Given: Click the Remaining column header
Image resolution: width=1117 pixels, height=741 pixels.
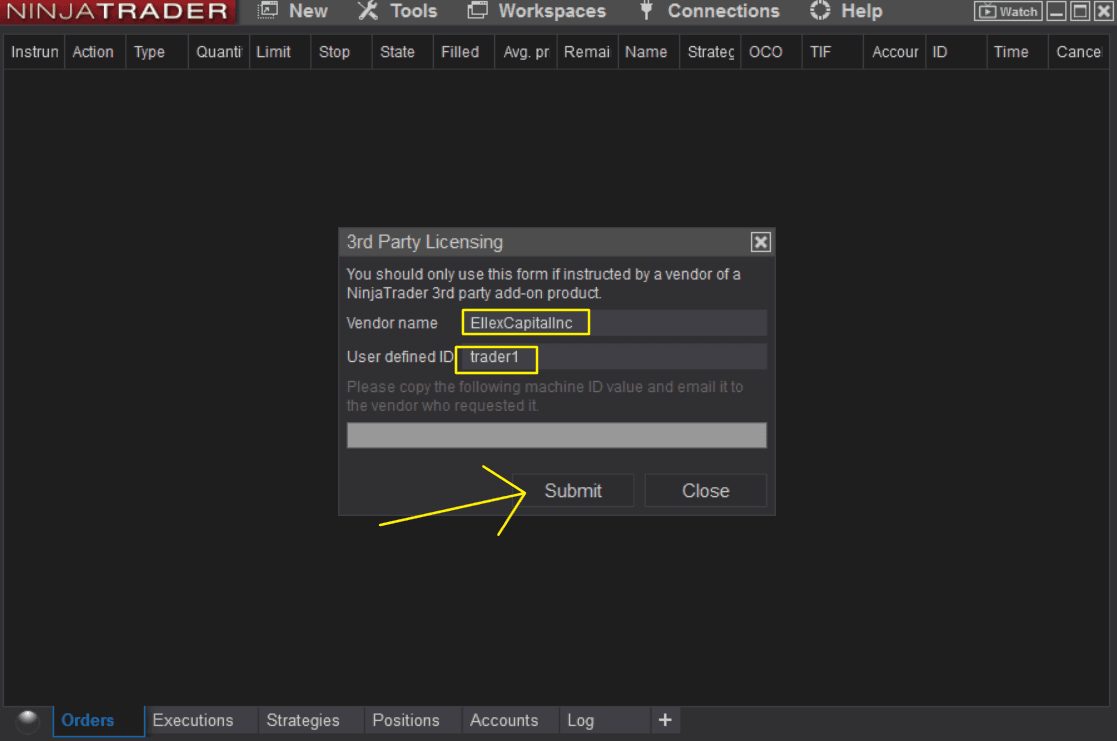Looking at the screenshot, I should tap(587, 52).
